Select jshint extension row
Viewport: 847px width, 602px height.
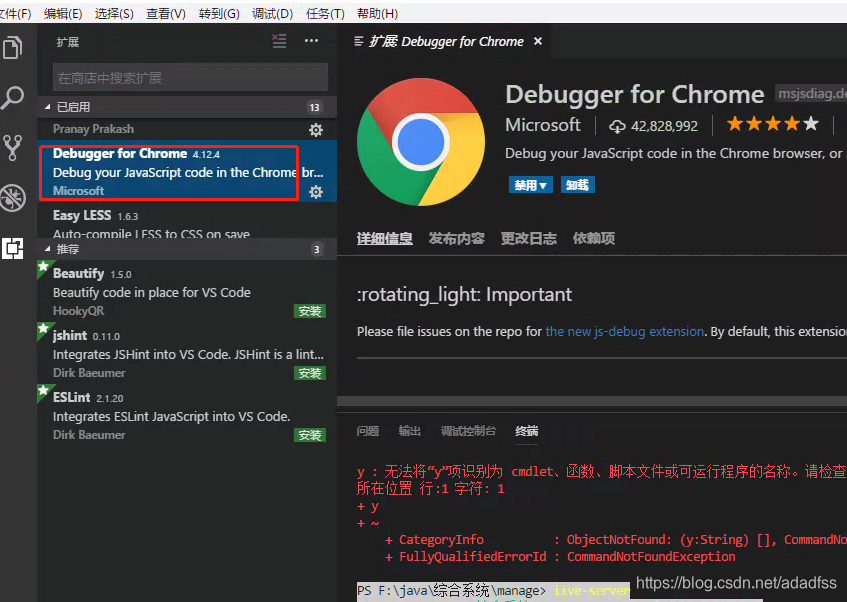[x=187, y=353]
